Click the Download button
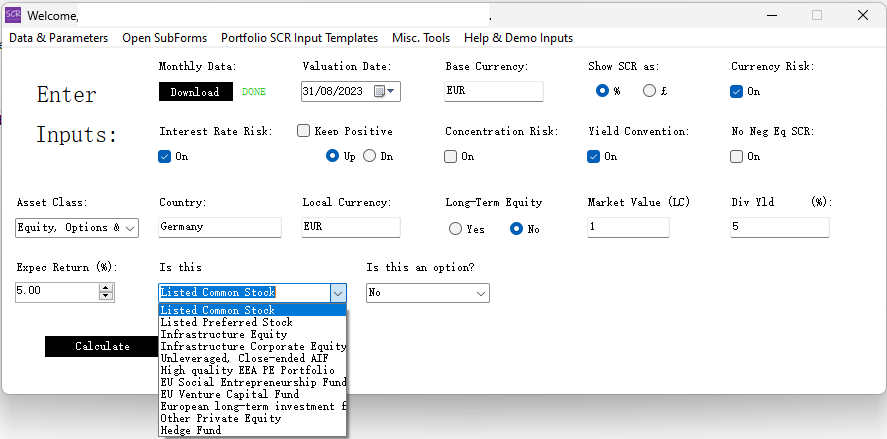This screenshot has height=439, width=887. [x=195, y=92]
